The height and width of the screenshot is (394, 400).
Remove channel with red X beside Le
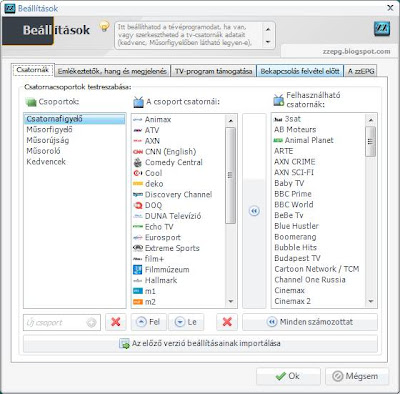[x=227, y=322]
